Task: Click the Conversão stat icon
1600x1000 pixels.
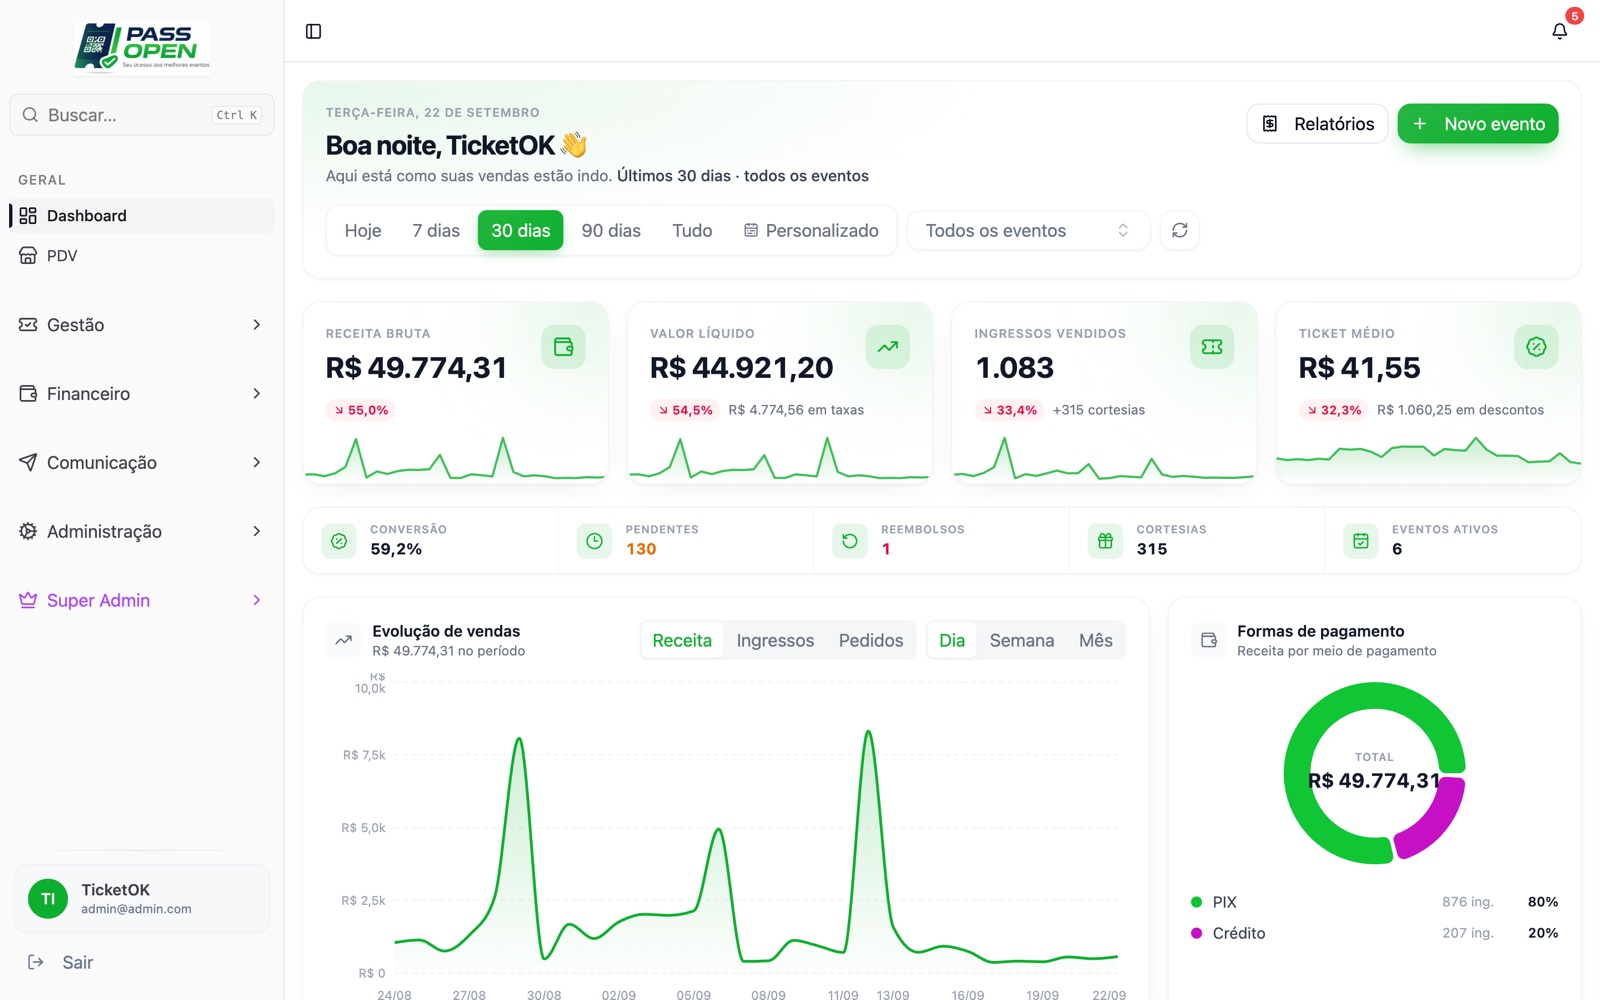Action: click(339, 541)
